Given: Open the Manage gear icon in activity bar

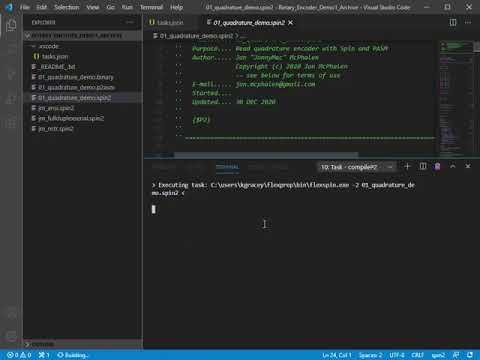Looking at the screenshot, I should 11,336.
